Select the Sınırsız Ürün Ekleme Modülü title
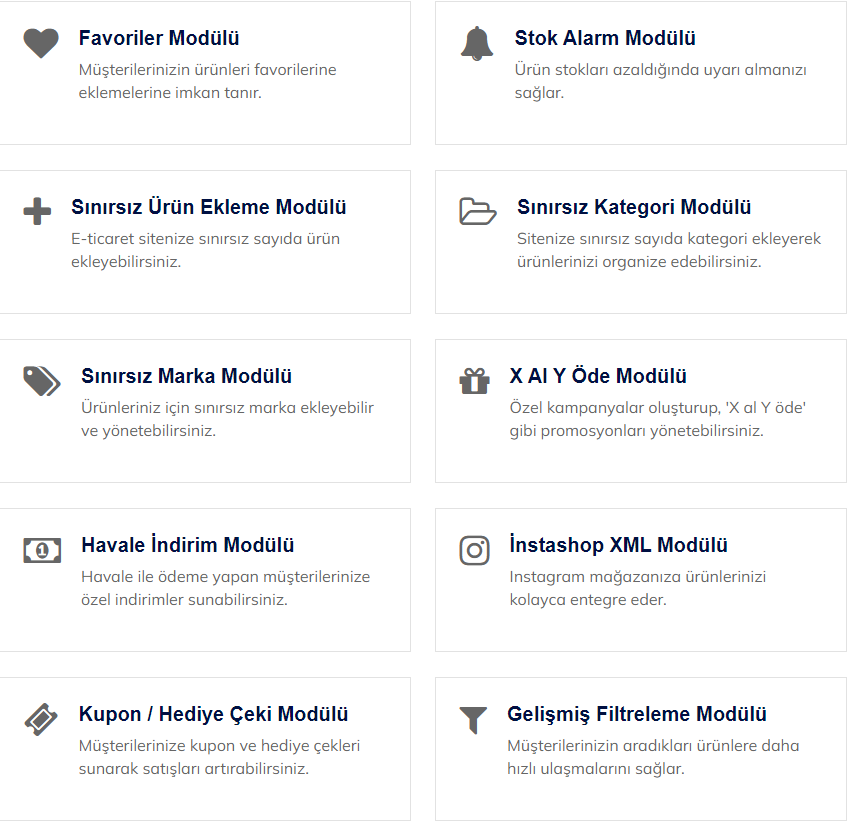The width and height of the screenshot is (849, 823). (208, 207)
